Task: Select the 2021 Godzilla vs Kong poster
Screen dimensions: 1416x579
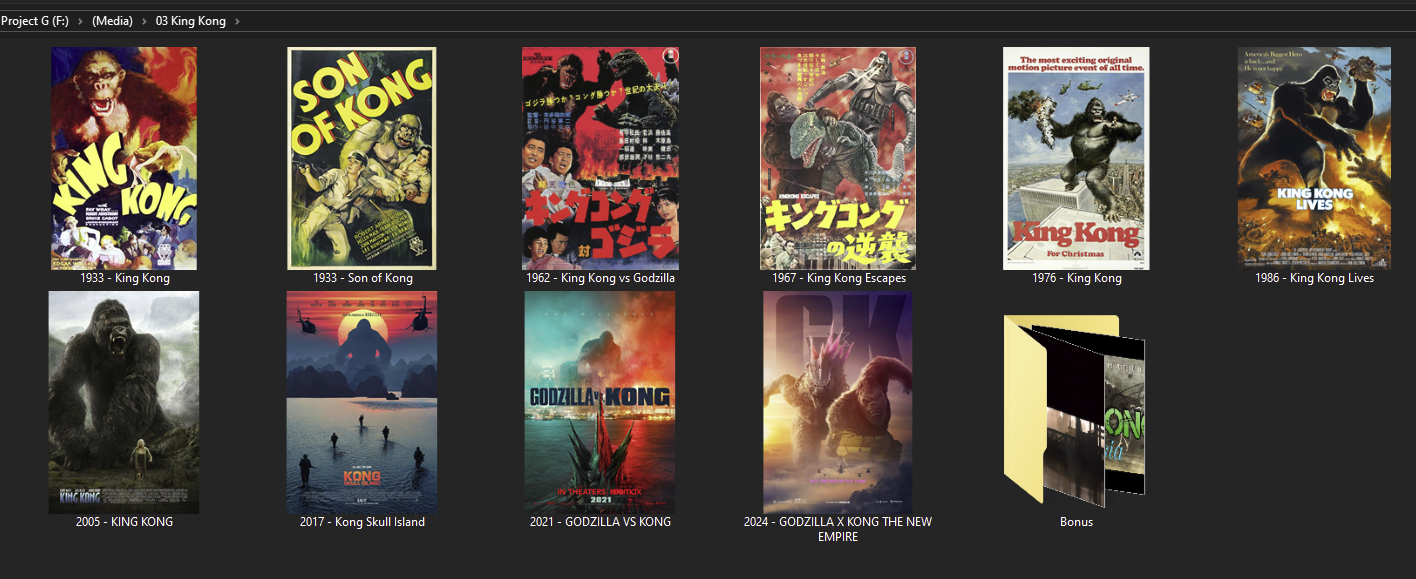Action: point(600,402)
